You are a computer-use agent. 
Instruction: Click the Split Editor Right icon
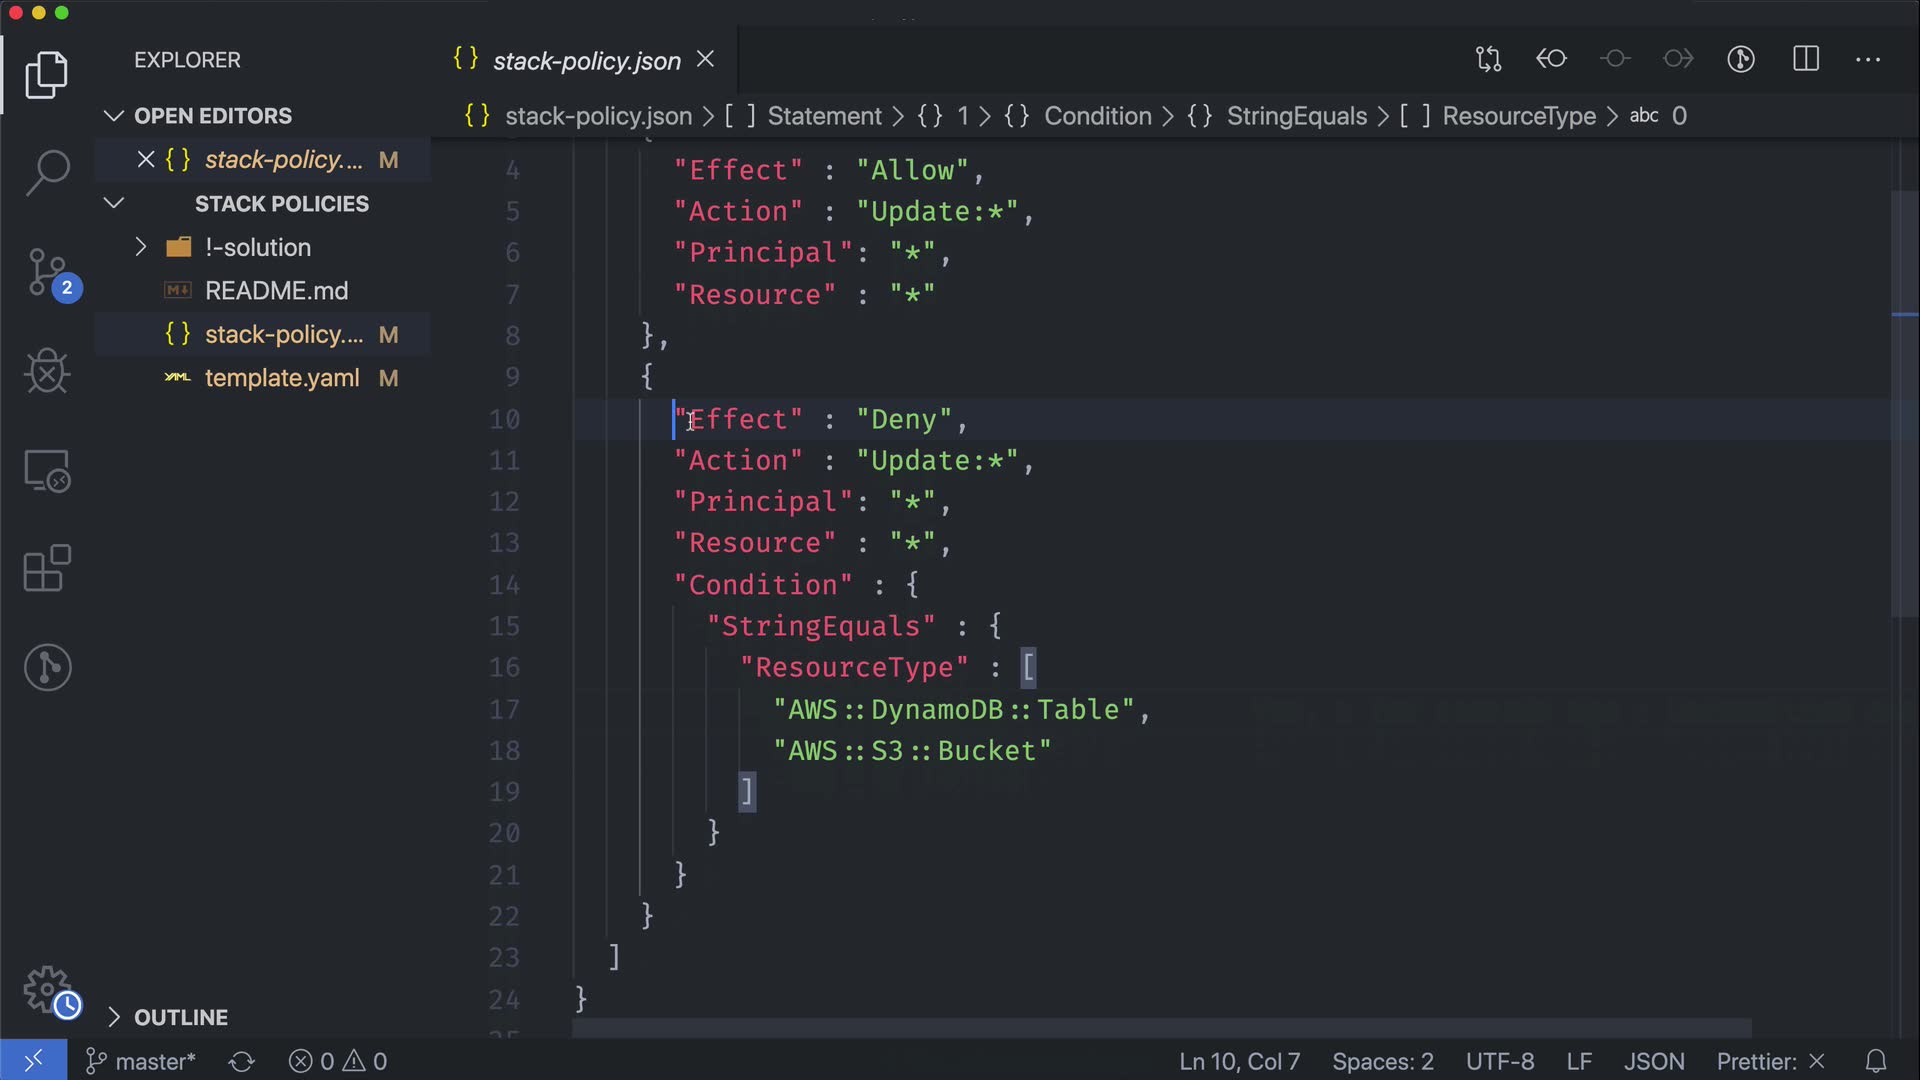point(1806,59)
